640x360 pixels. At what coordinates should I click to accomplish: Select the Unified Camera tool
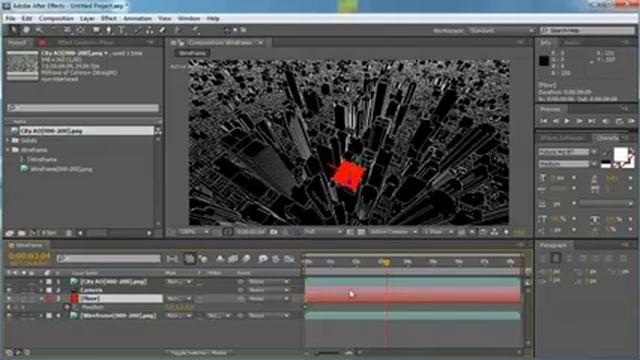67,30
